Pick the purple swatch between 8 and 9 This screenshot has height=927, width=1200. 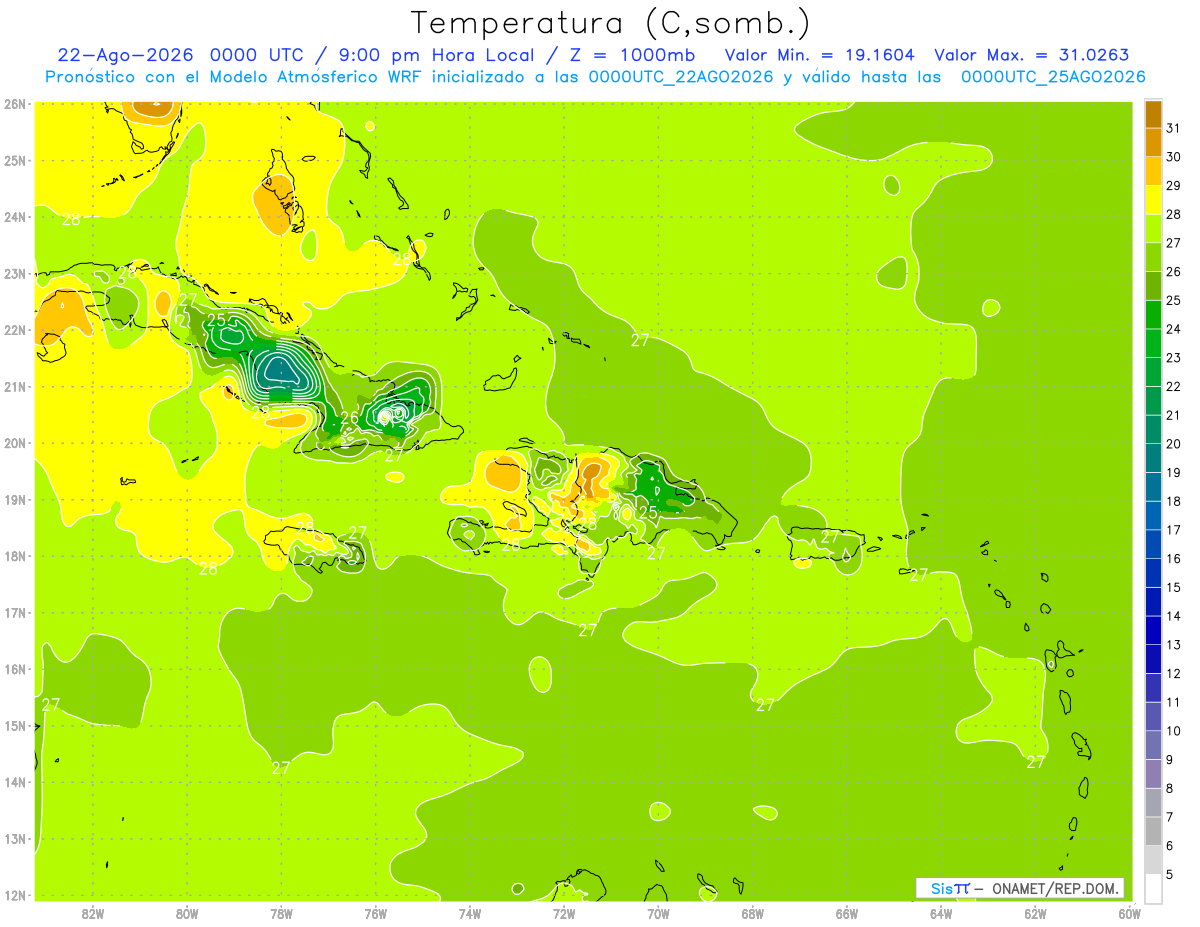[x=1153, y=774]
